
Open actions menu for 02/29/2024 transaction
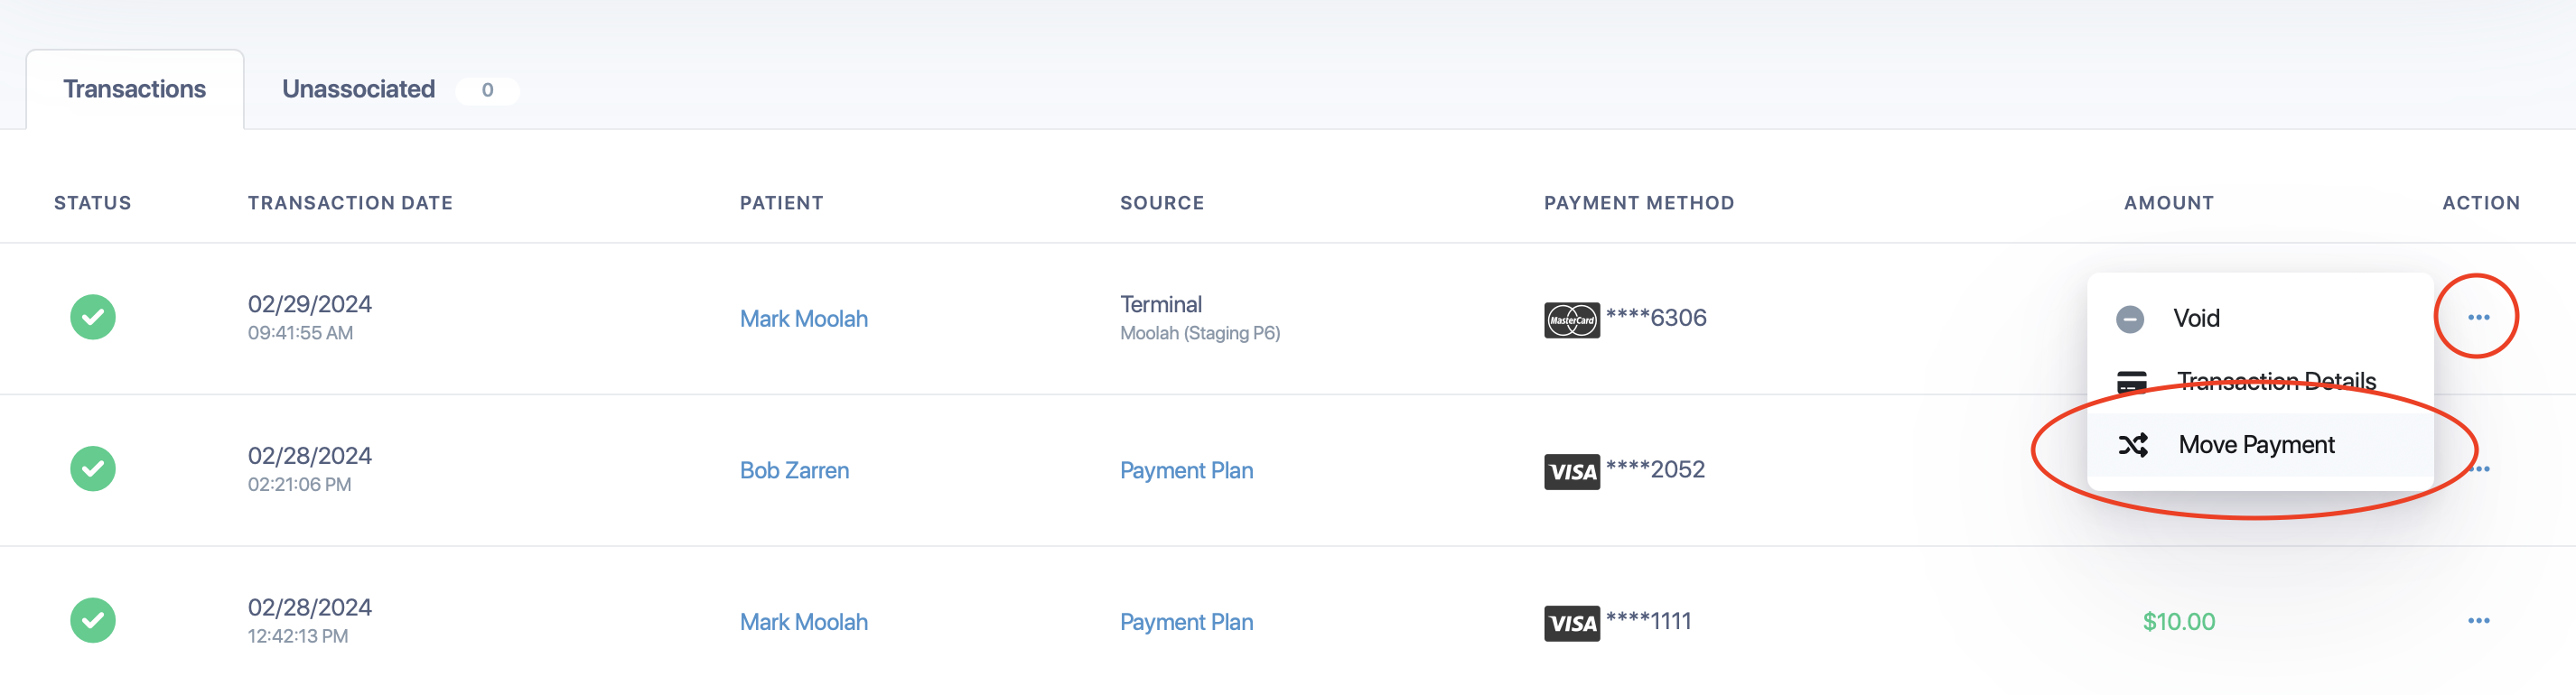click(x=2478, y=317)
